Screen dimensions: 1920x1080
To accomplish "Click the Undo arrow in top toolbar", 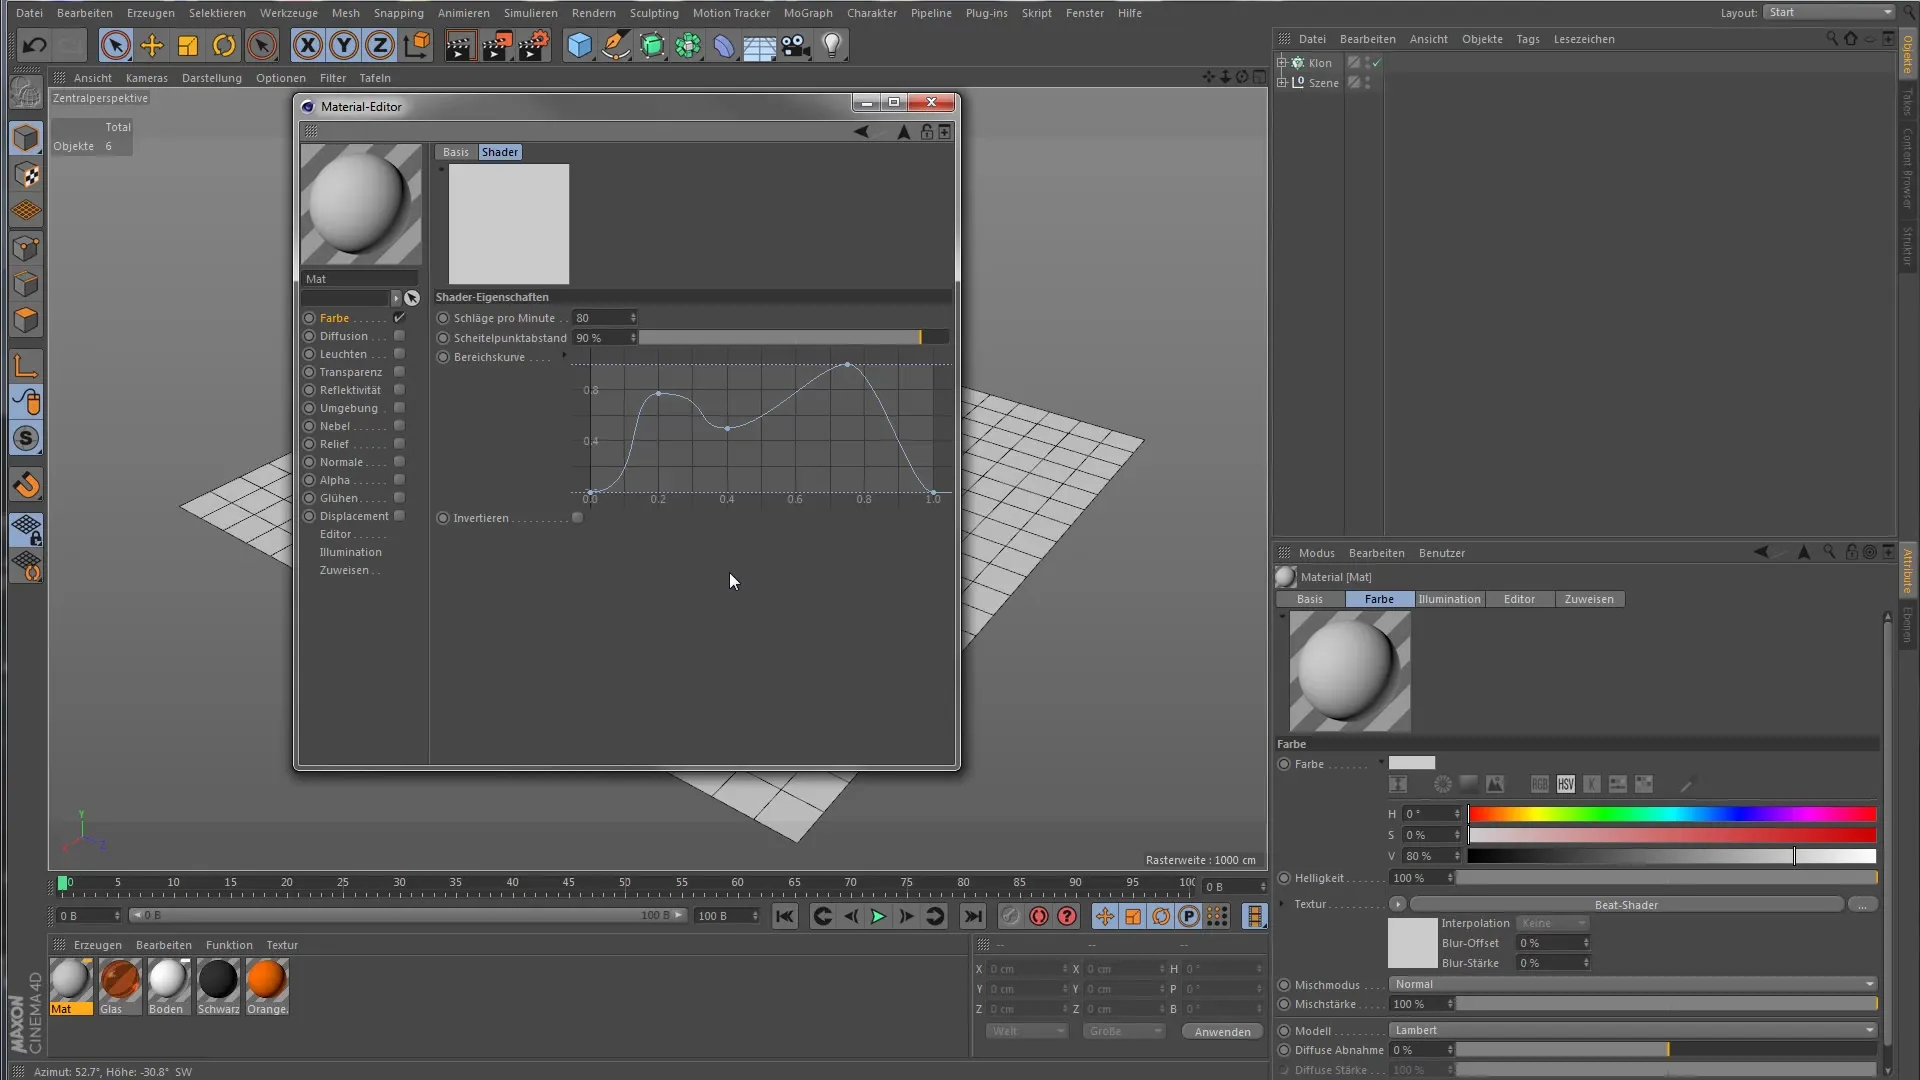I will point(34,45).
